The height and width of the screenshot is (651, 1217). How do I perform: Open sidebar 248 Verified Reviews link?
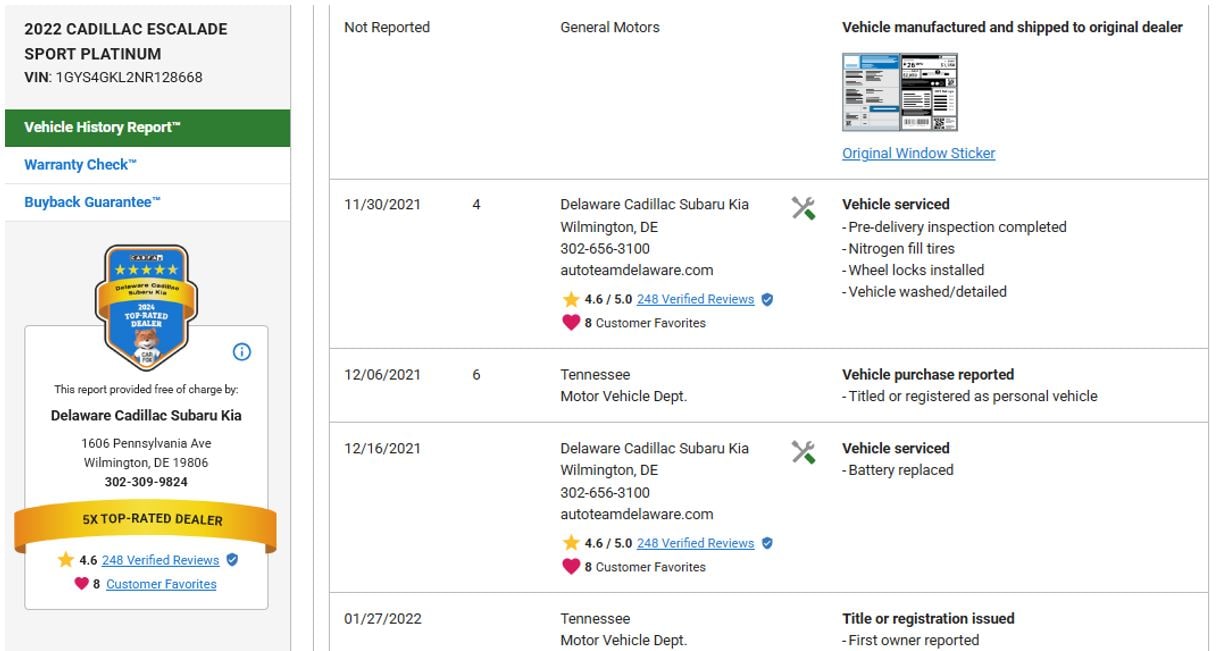tap(160, 560)
